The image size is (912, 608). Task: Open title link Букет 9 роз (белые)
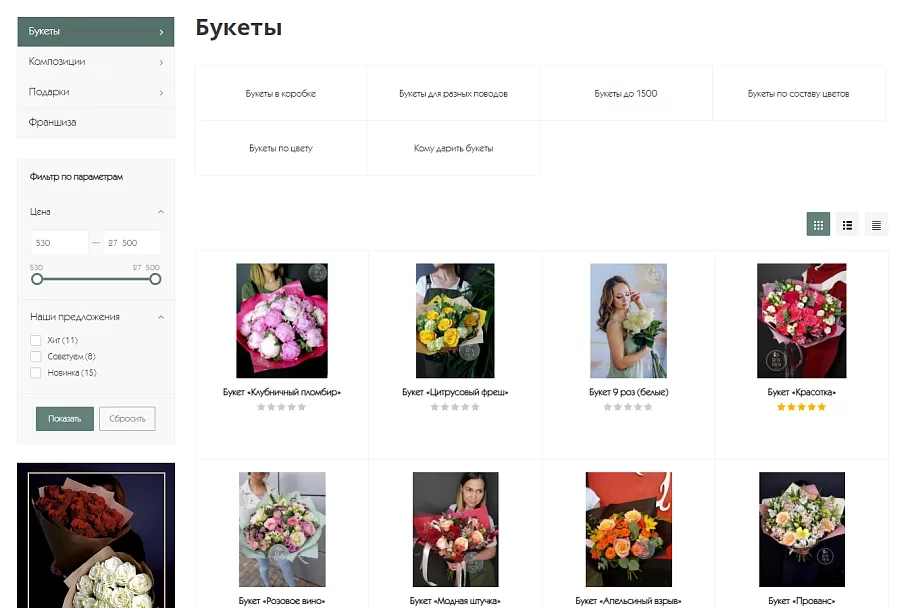point(628,392)
